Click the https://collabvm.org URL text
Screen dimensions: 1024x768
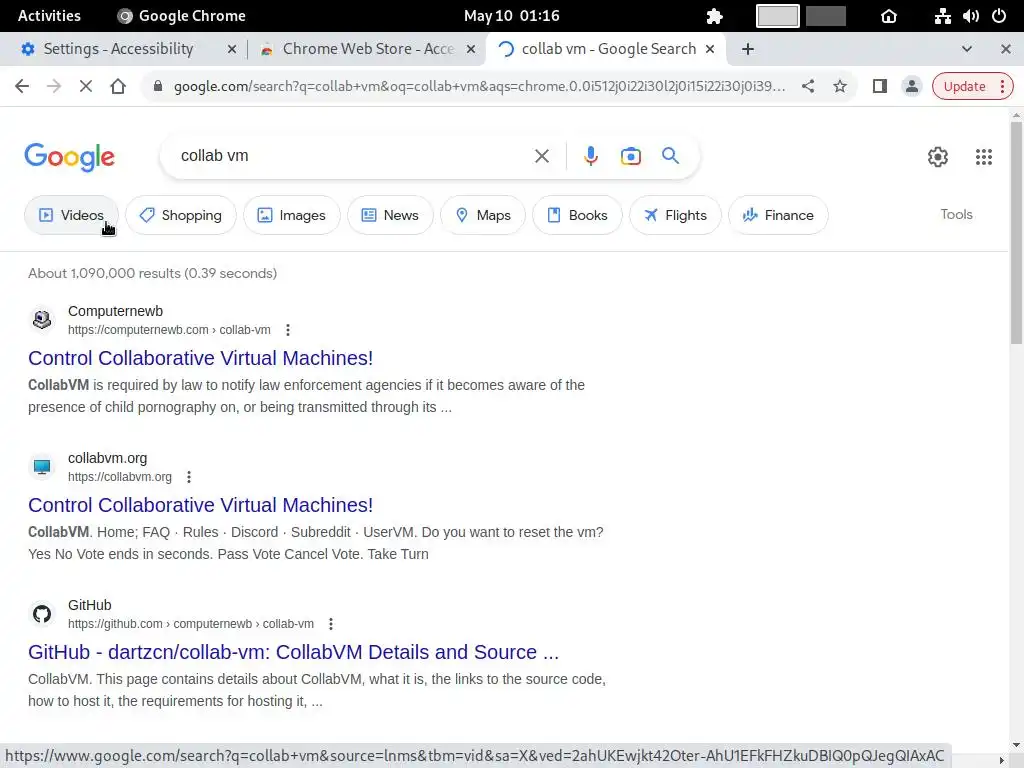(x=120, y=477)
